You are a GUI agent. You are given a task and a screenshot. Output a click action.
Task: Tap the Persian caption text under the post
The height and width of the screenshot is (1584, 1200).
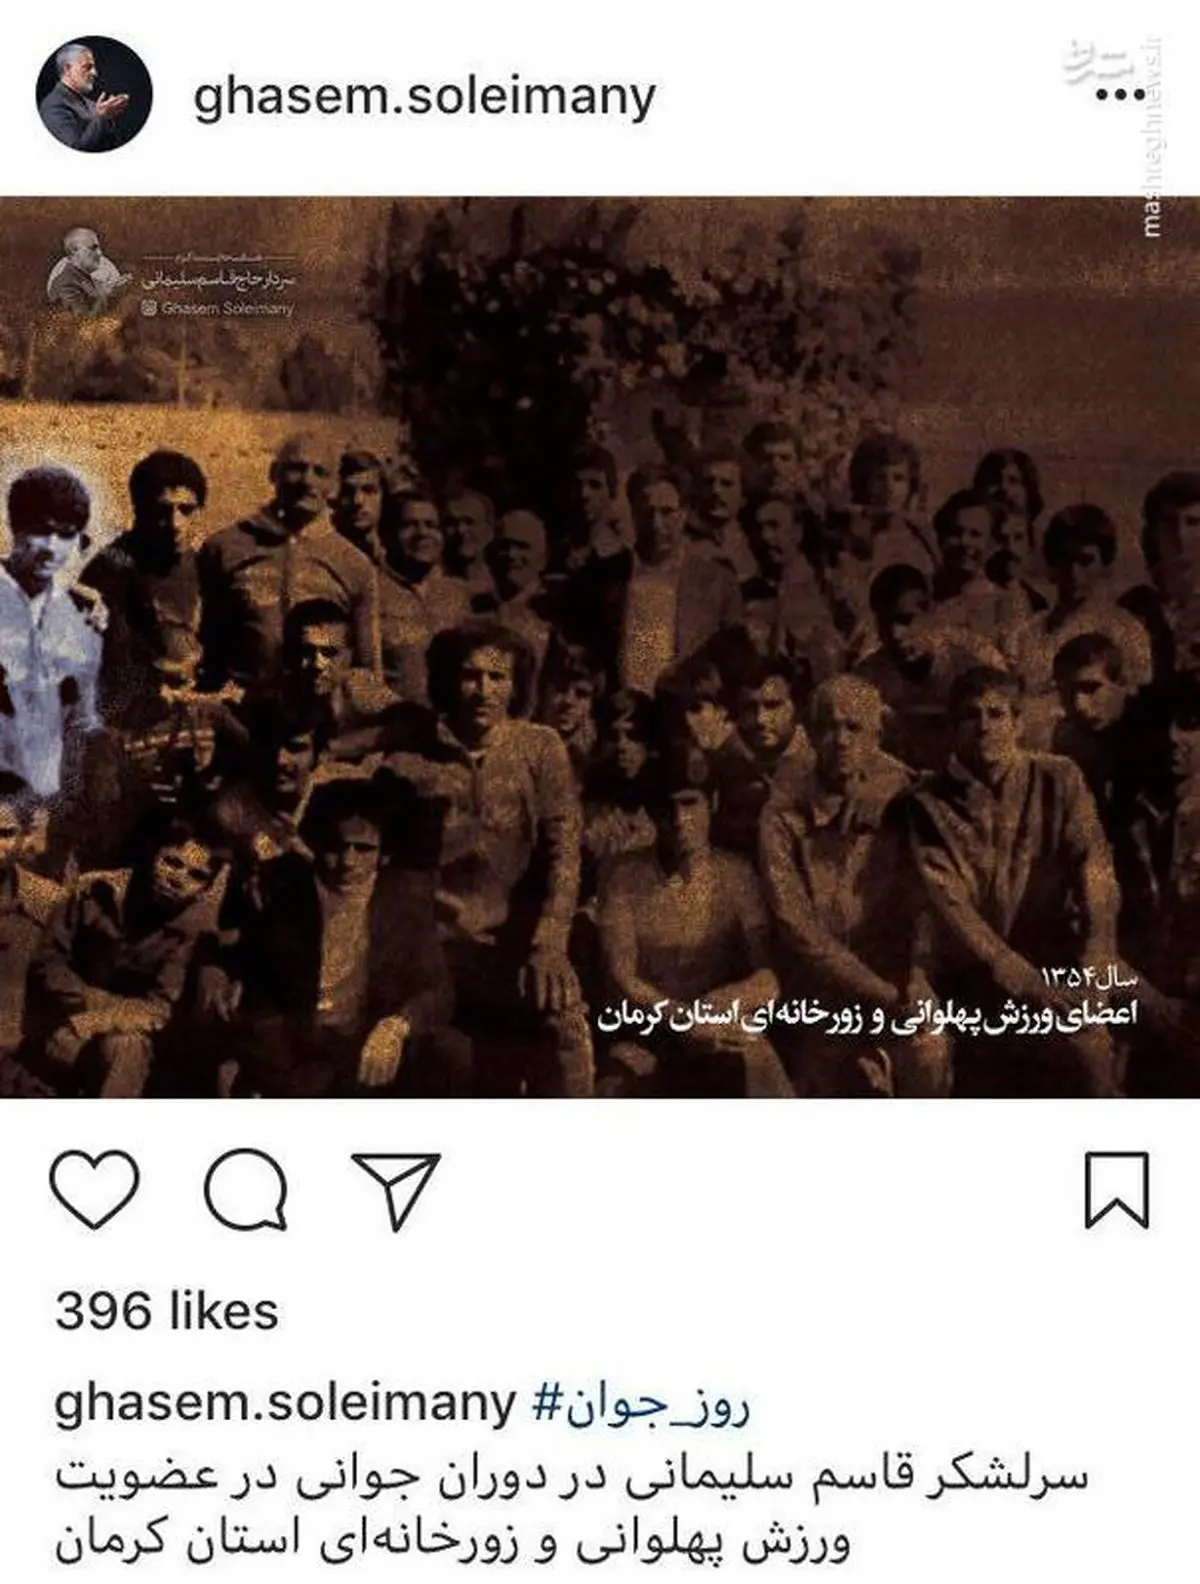point(570,1508)
